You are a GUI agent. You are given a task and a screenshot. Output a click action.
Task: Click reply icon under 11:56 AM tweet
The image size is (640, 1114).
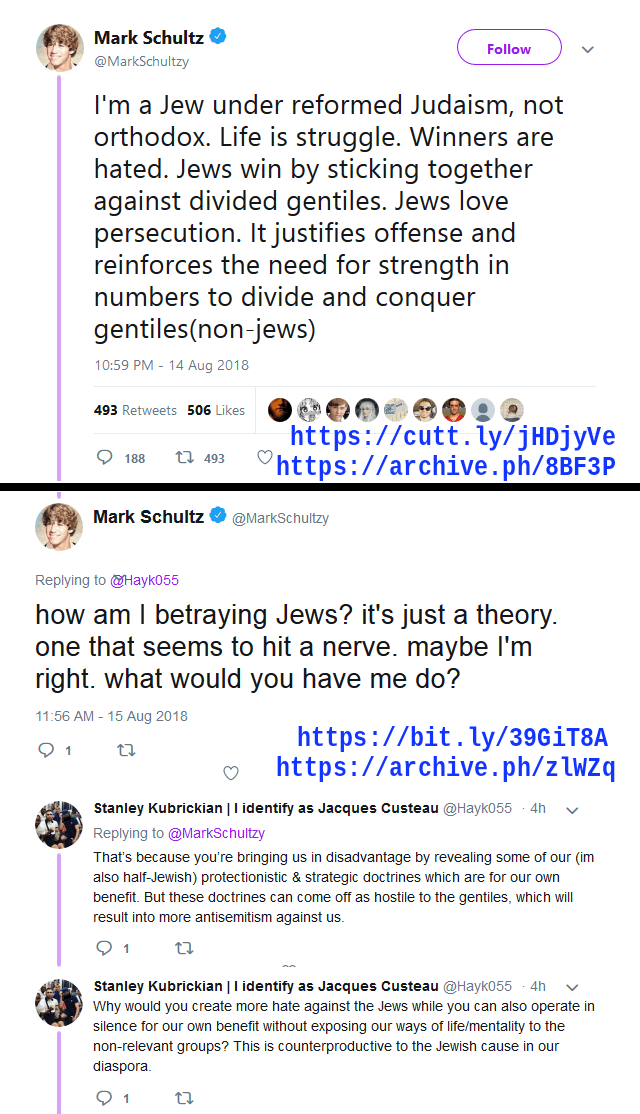pyautogui.click(x=46, y=750)
